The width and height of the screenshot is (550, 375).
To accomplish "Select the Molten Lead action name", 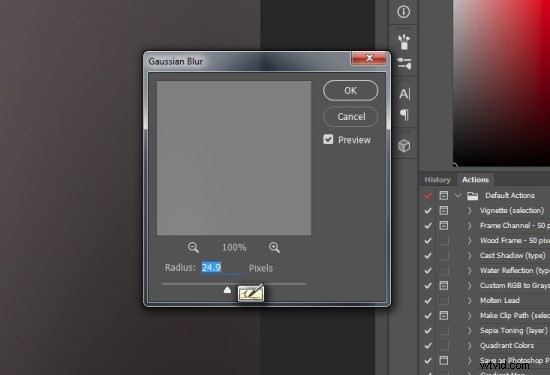I will point(500,300).
